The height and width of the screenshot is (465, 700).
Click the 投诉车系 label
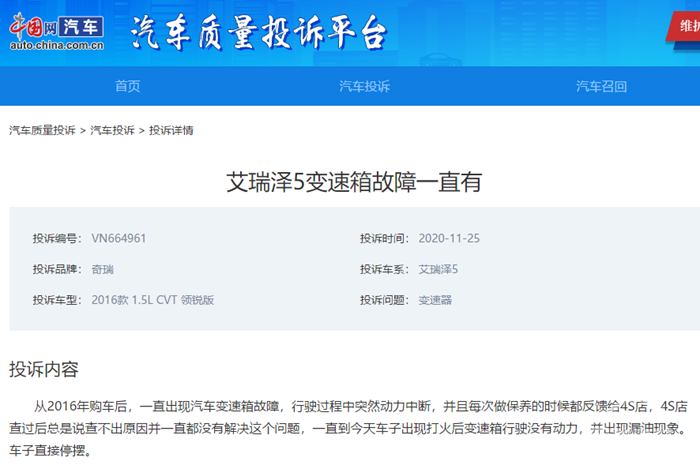tap(384, 269)
